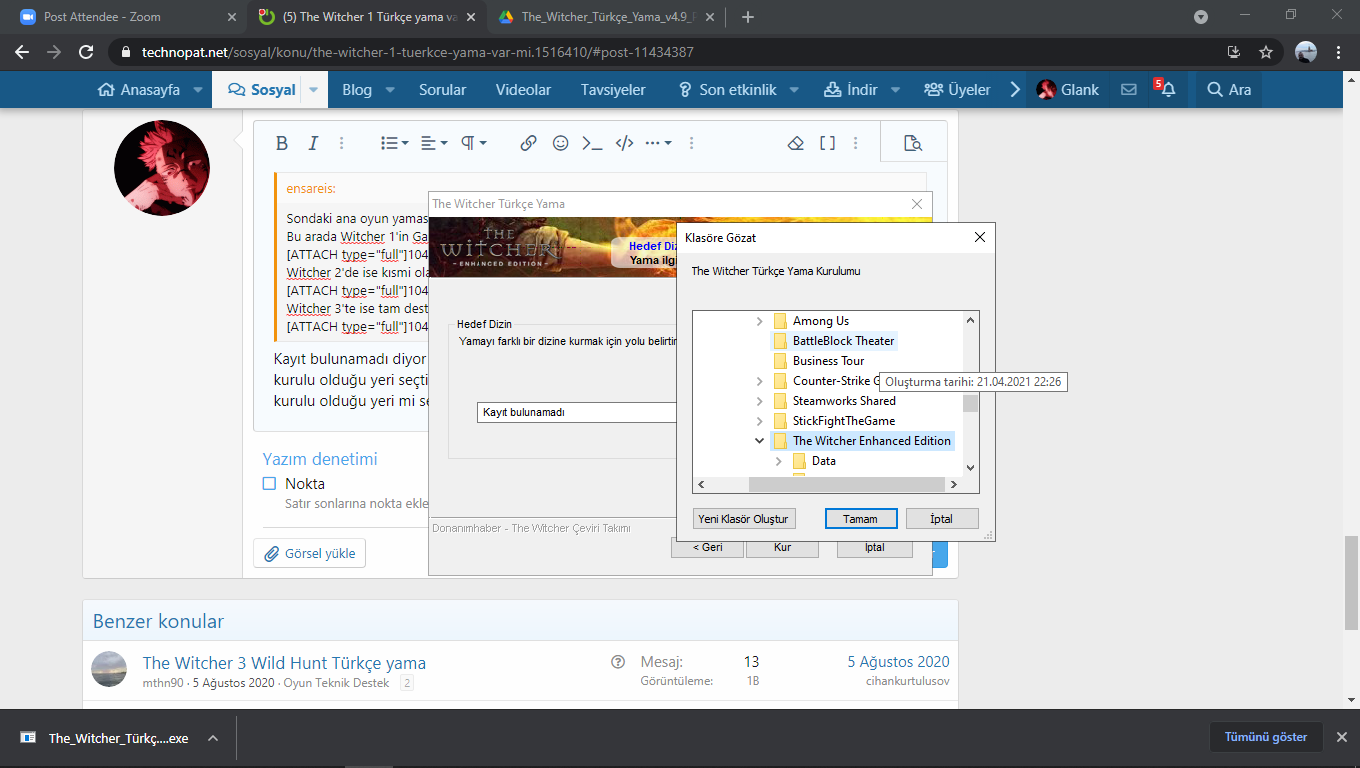The image size is (1360, 768).
Task: Open more options beside the BB code brackets
Action: click(x=856, y=143)
